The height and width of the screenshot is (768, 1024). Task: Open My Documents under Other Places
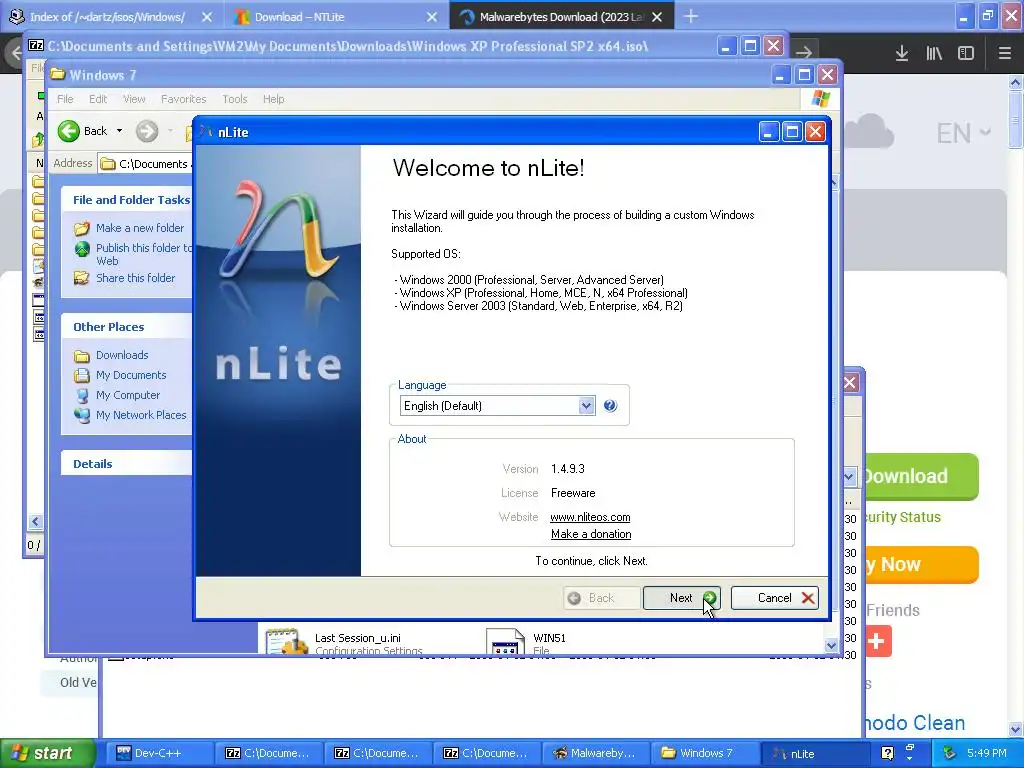point(131,376)
